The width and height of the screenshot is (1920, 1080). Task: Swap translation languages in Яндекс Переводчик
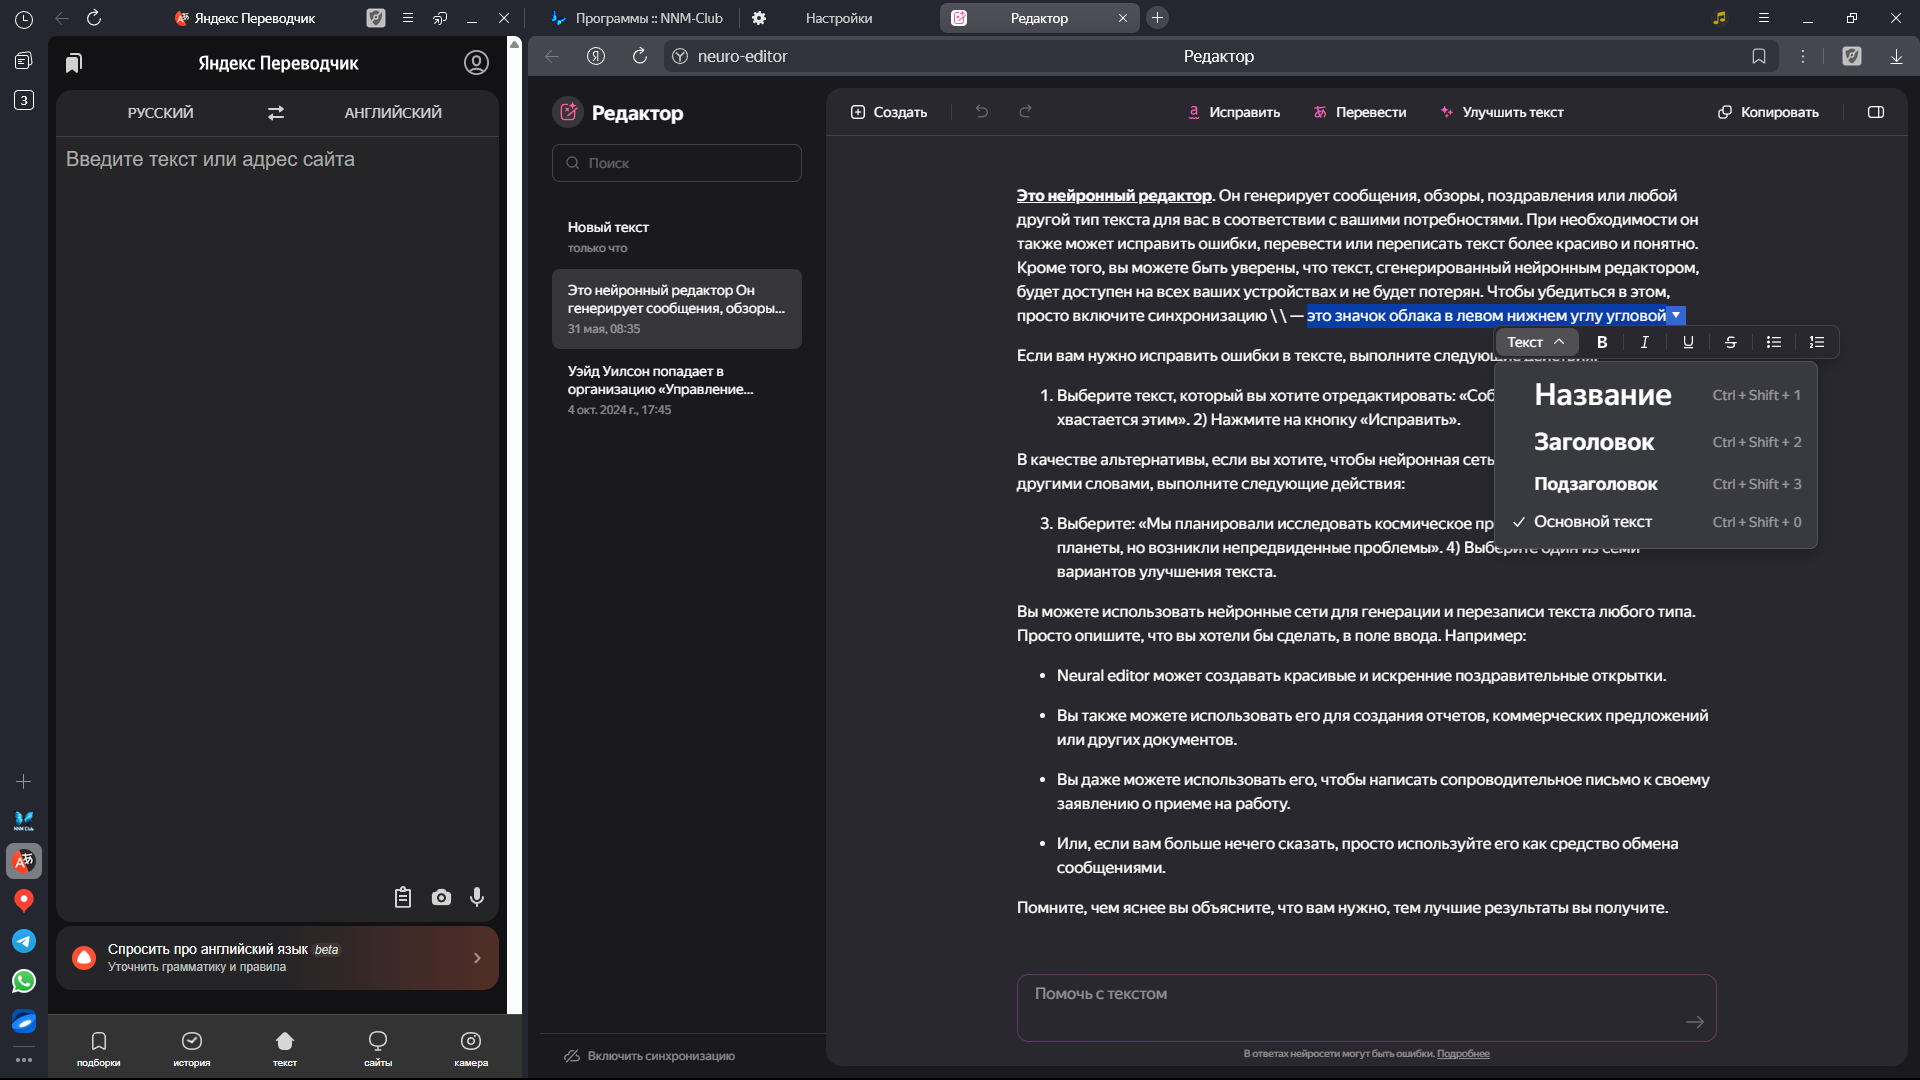[x=276, y=113]
